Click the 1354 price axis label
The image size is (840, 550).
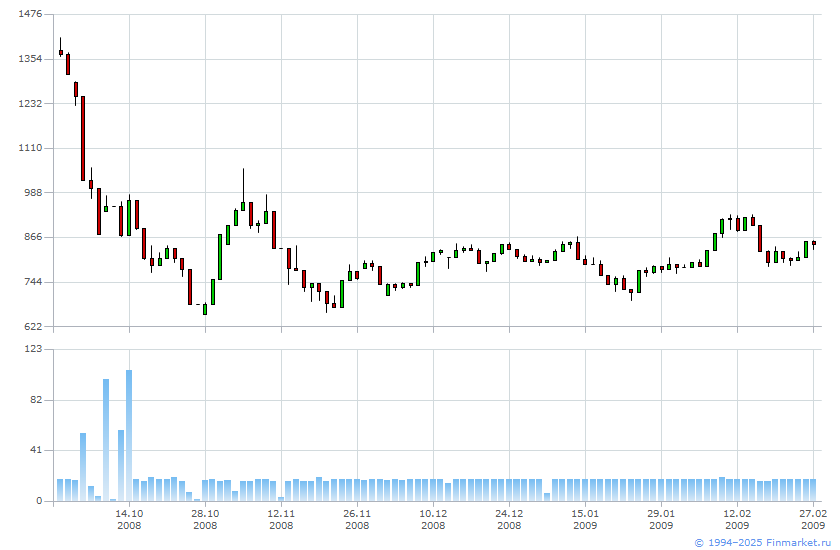coord(30,59)
